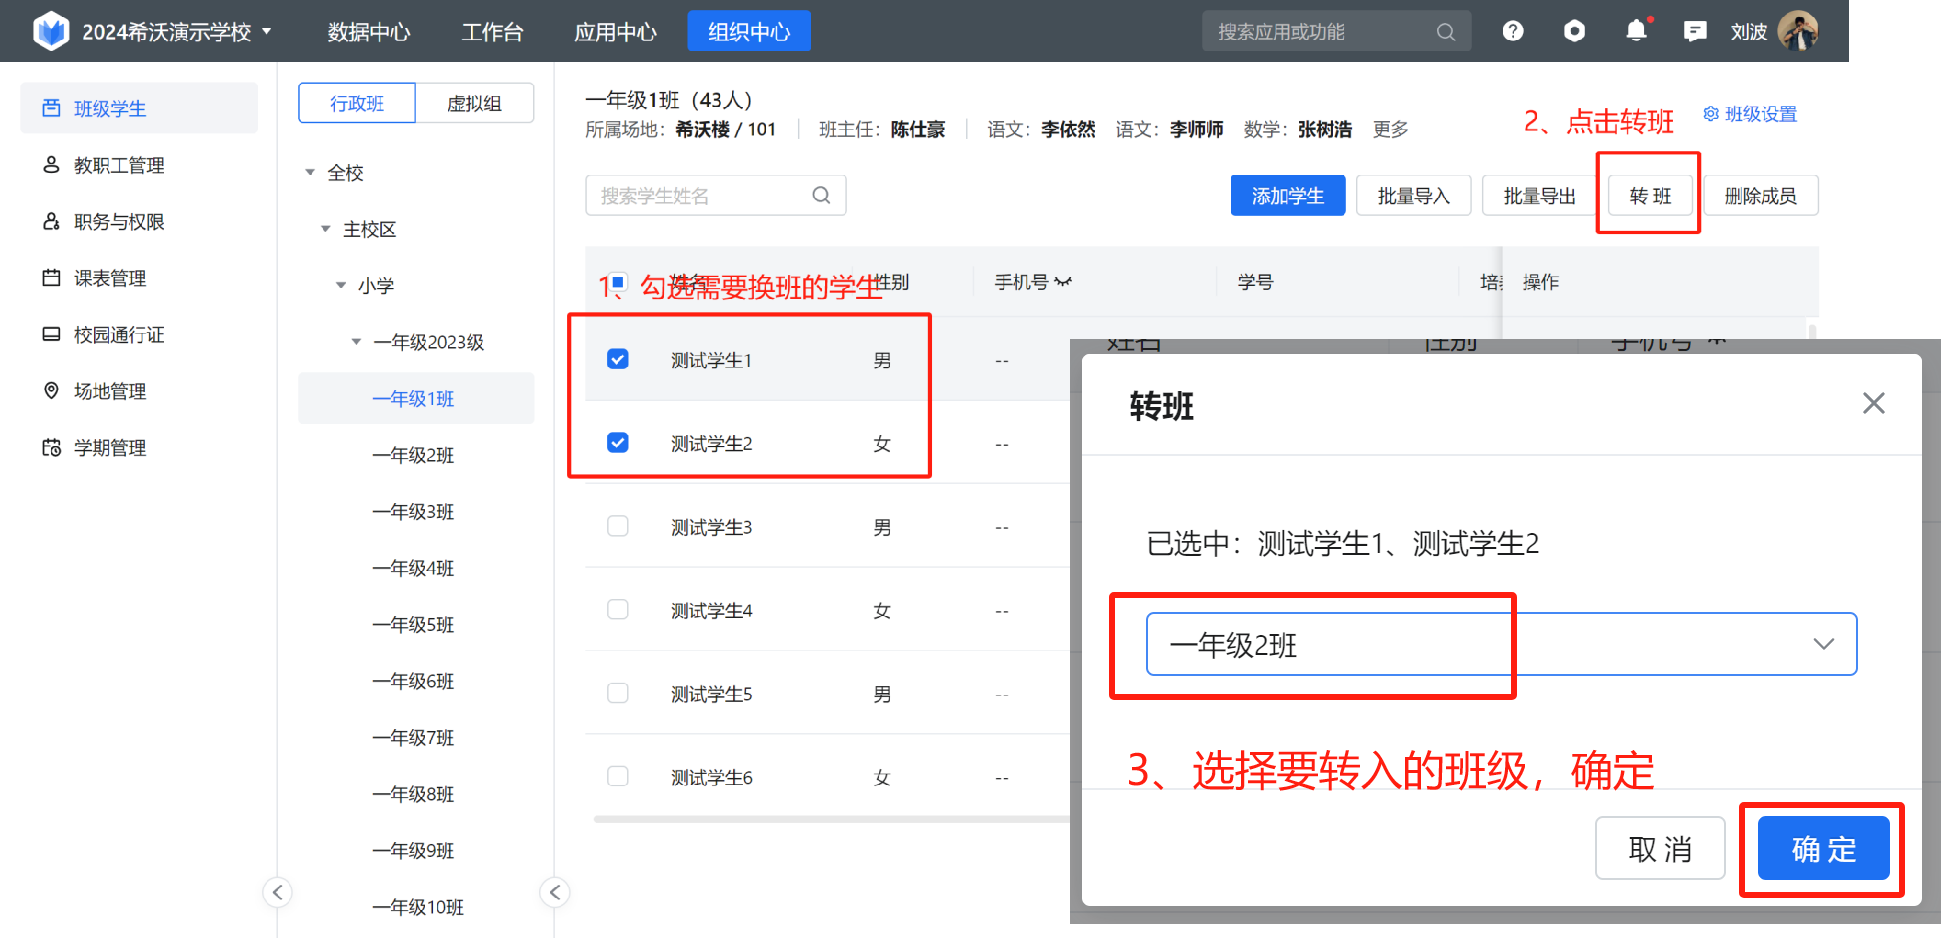This screenshot has width=1941, height=939.
Task: Select 班级学生 in the sidebar
Action: (x=139, y=108)
